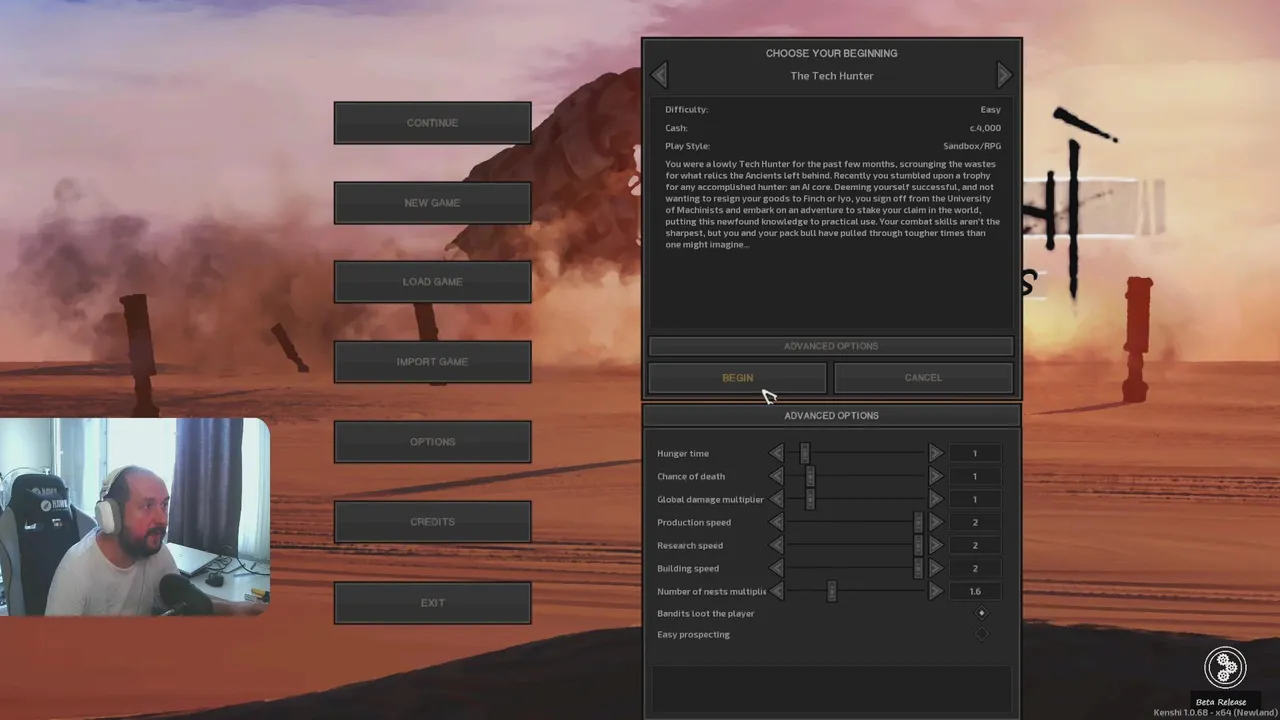Click the Difficulty Easy value
This screenshot has height=720, width=1280.
(990, 110)
